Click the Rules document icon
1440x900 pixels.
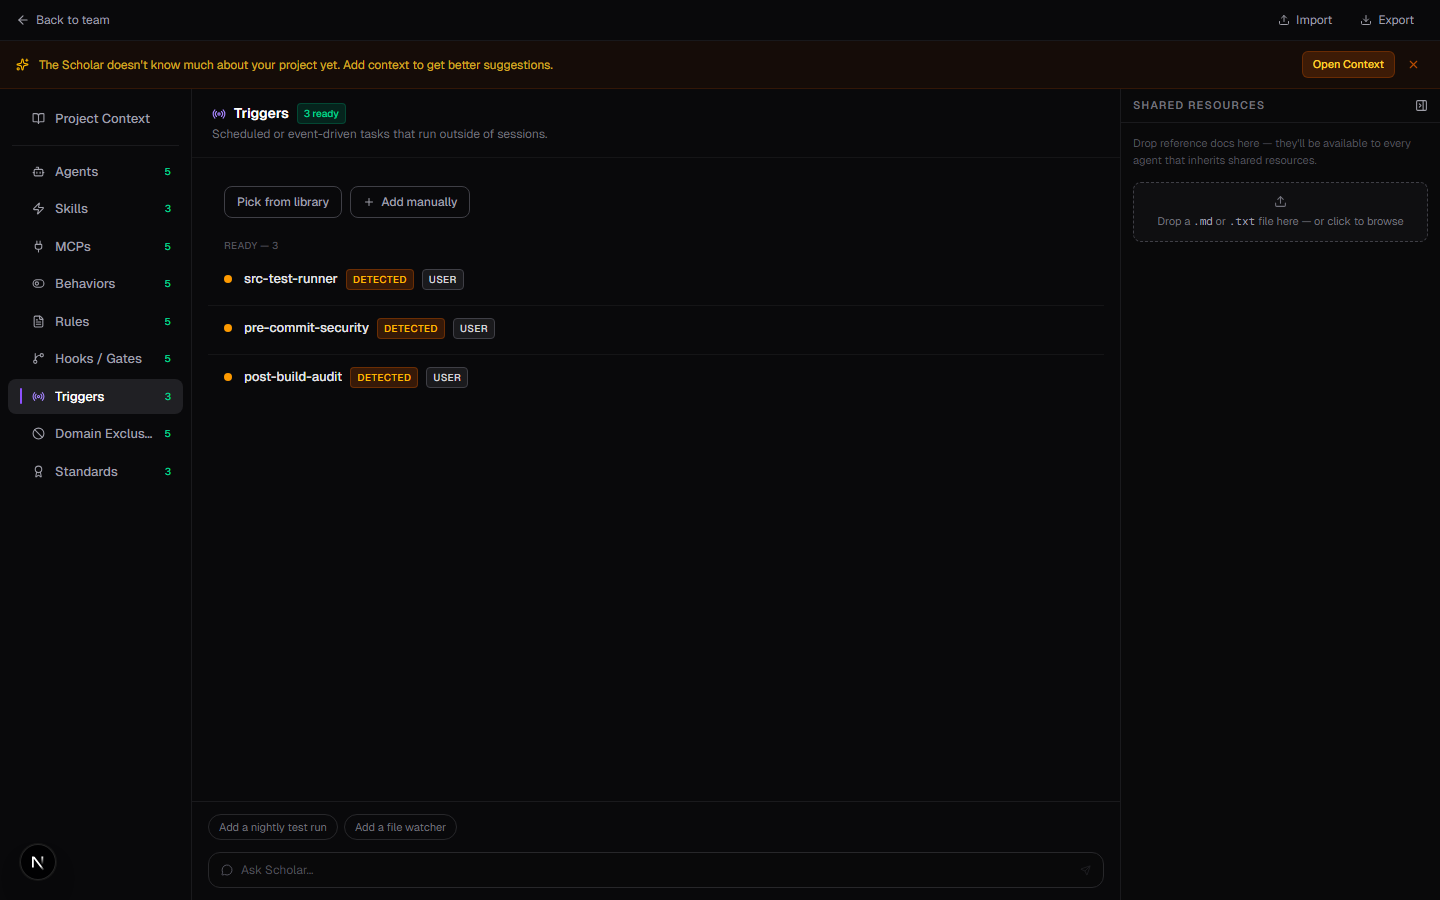click(x=38, y=322)
